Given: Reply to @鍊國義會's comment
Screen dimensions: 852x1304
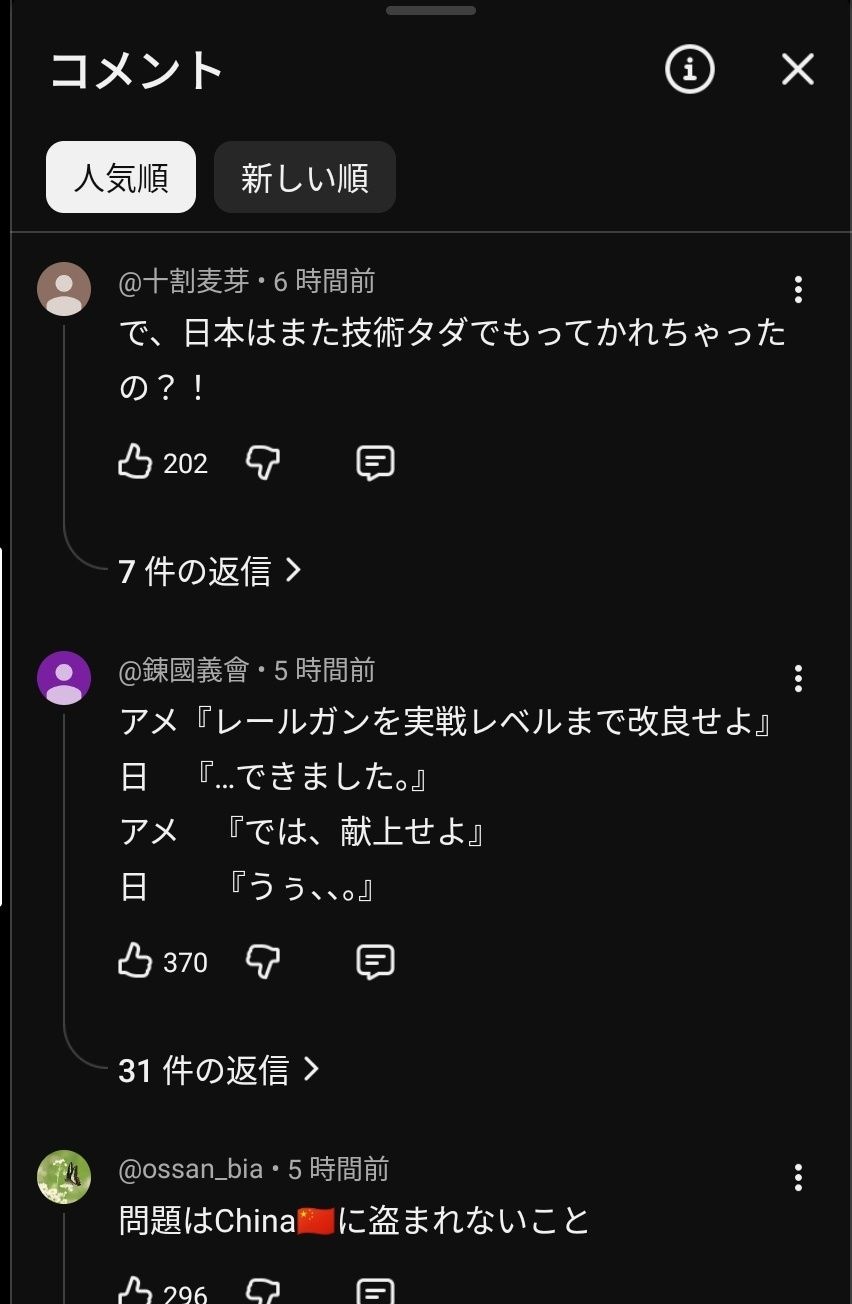Looking at the screenshot, I should tap(375, 961).
